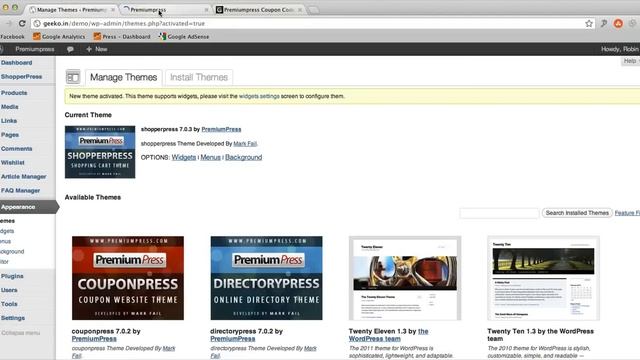
Task: Open Products in sidebar
Action: (14, 93)
